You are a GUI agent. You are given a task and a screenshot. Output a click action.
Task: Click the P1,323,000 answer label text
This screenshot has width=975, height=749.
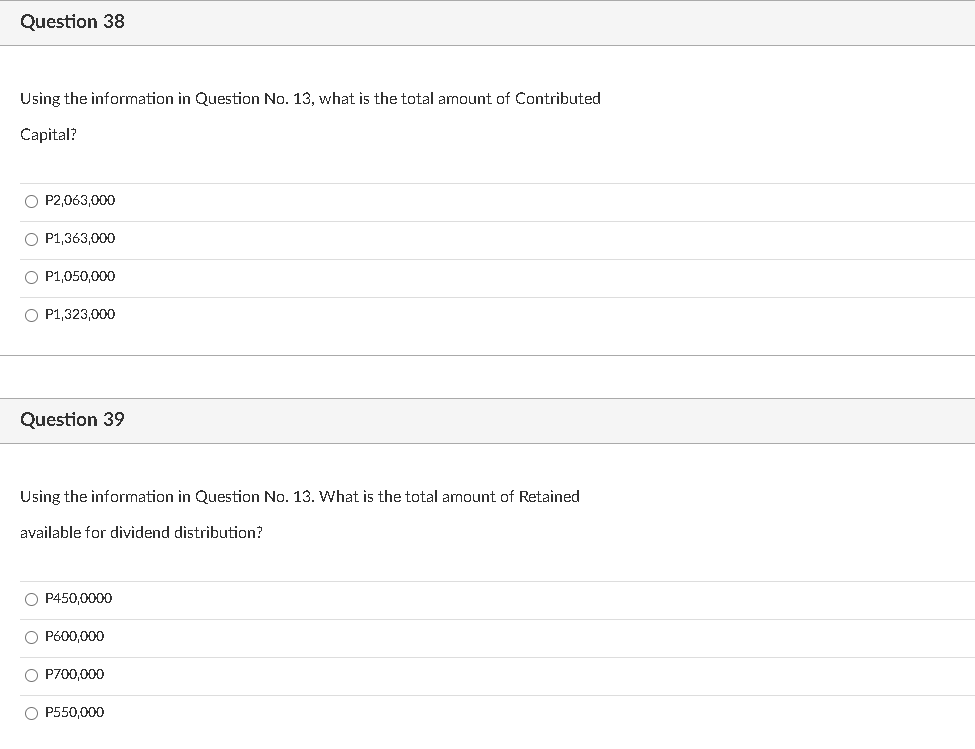[x=79, y=314]
